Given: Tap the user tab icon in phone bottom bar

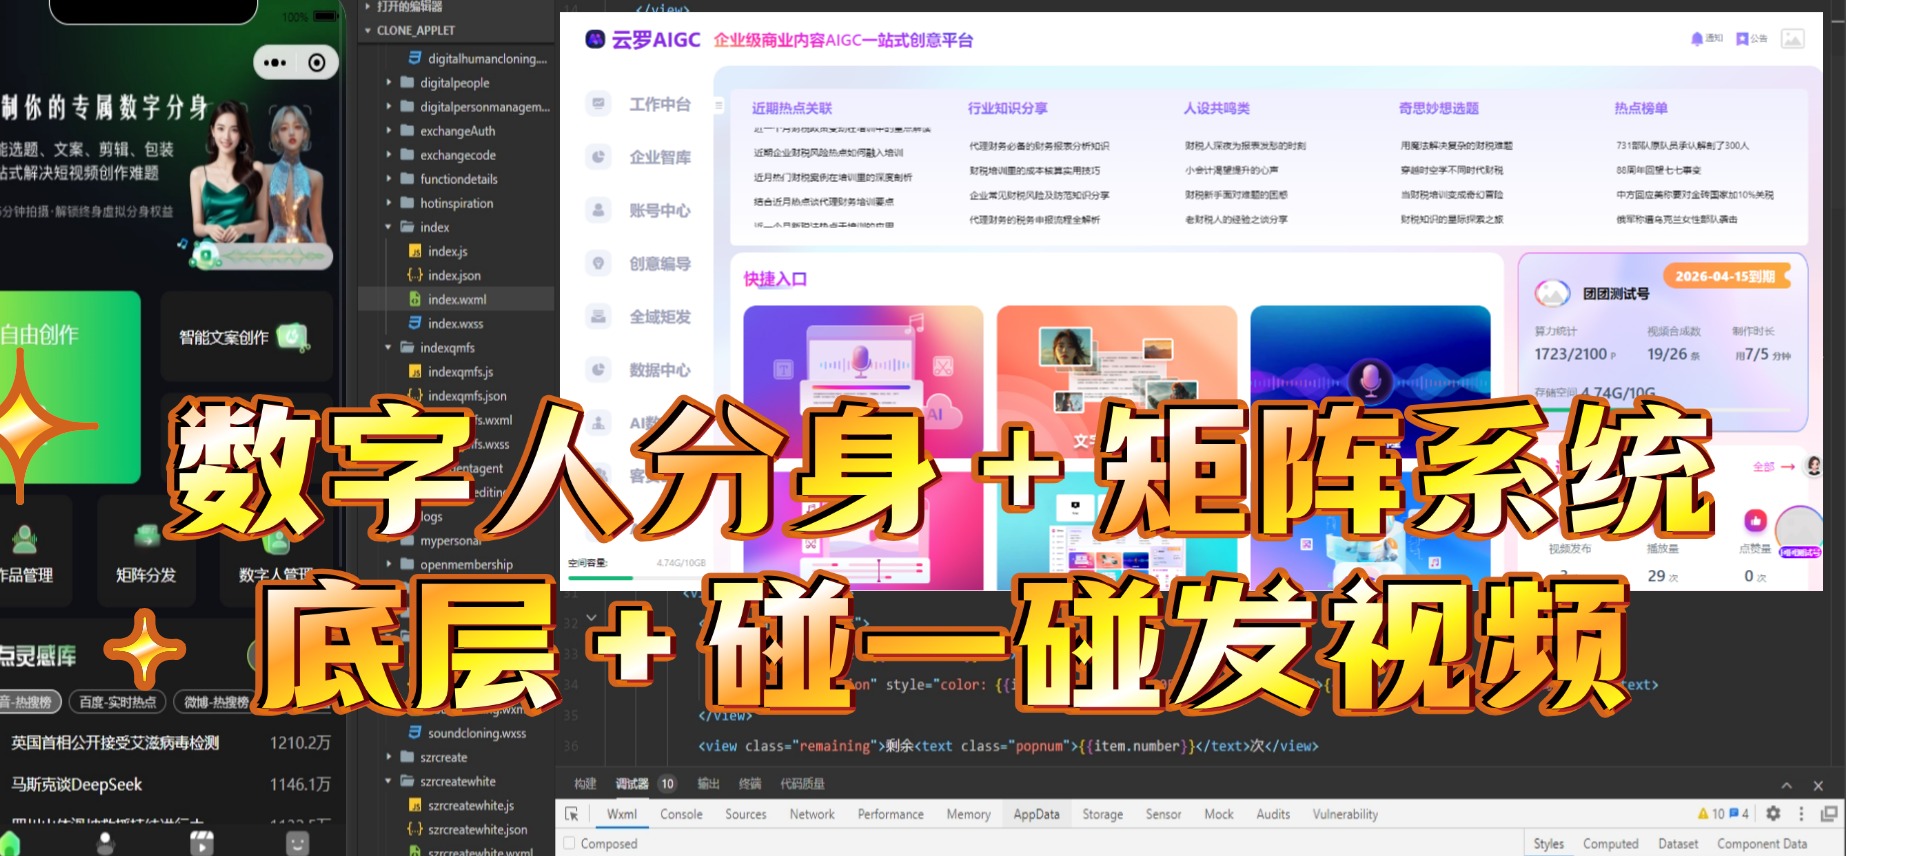Looking at the screenshot, I should coord(105,843).
